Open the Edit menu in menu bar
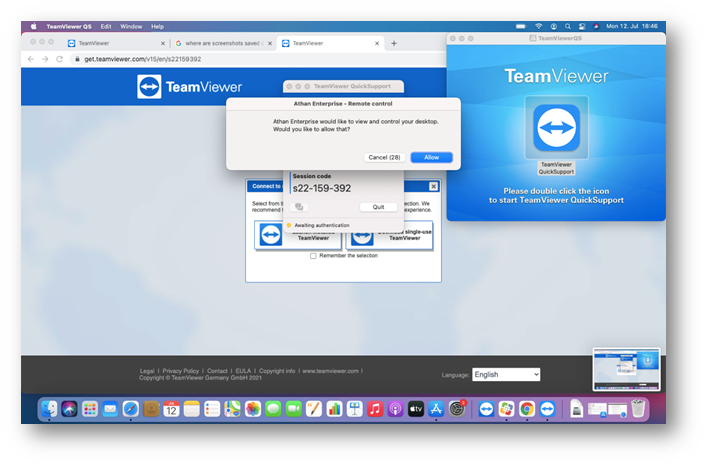The image size is (708, 466). coord(106,26)
